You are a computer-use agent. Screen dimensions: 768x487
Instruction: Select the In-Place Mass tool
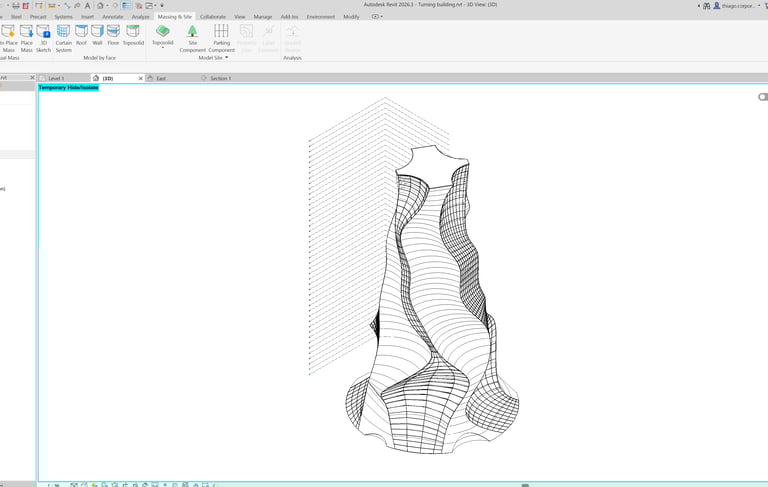point(8,38)
